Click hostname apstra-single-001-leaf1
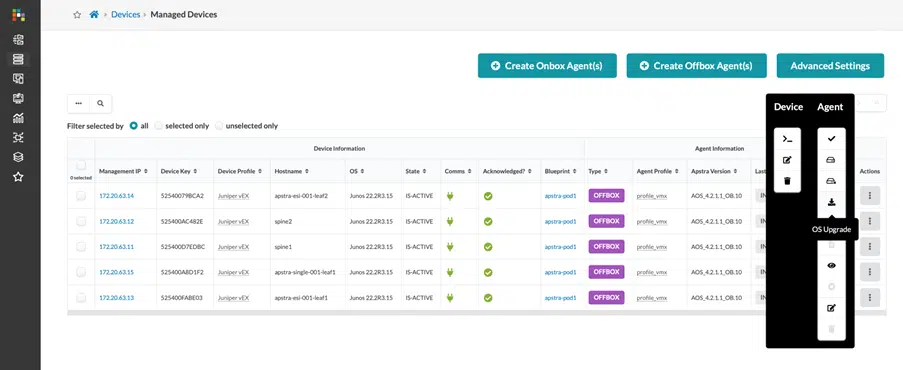The image size is (903, 370). pos(305,272)
